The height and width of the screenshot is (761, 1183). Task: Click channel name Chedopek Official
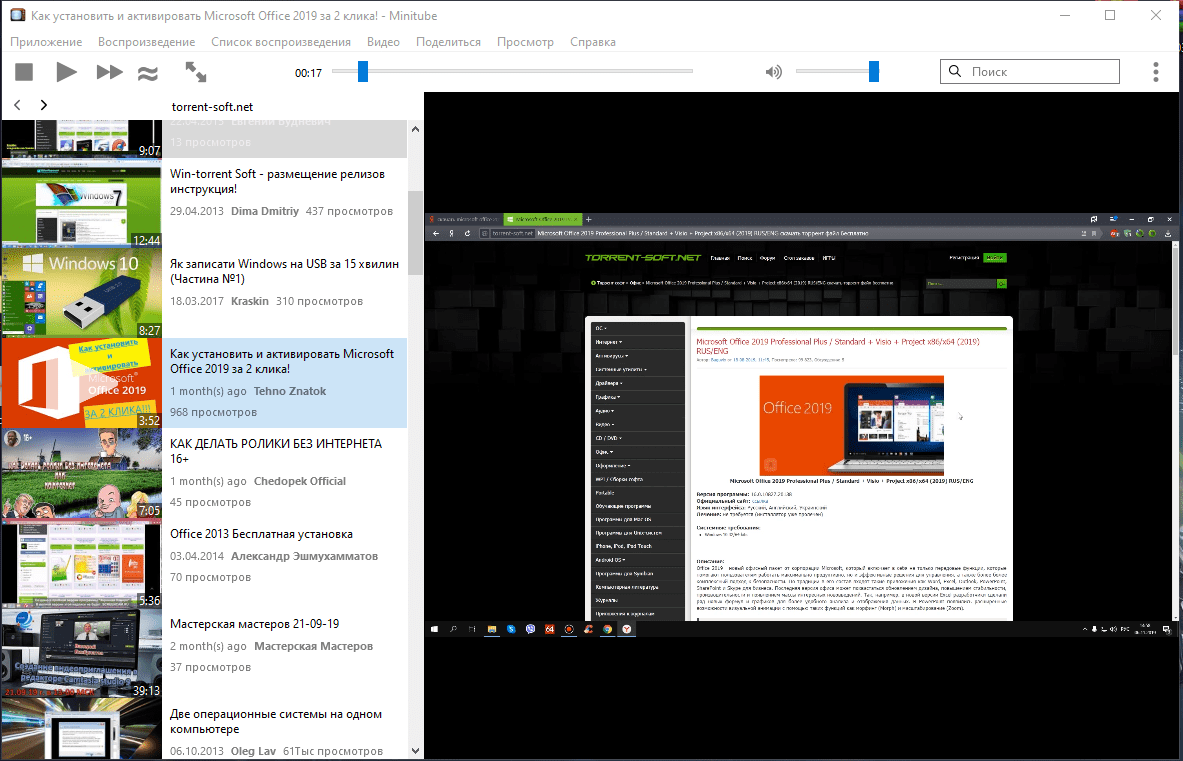pos(300,481)
